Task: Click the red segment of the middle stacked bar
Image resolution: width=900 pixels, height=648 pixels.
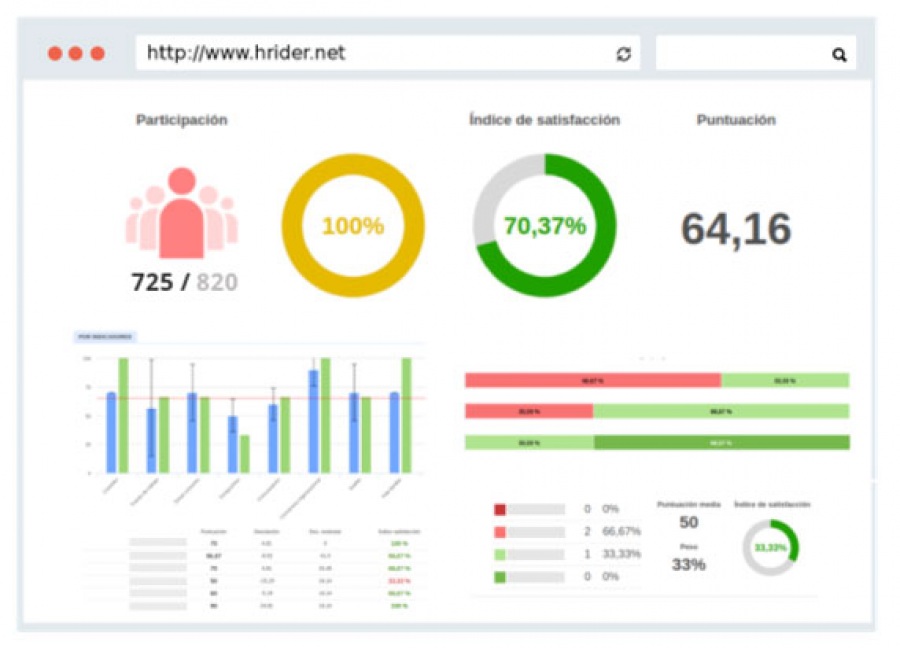Action: (x=529, y=412)
